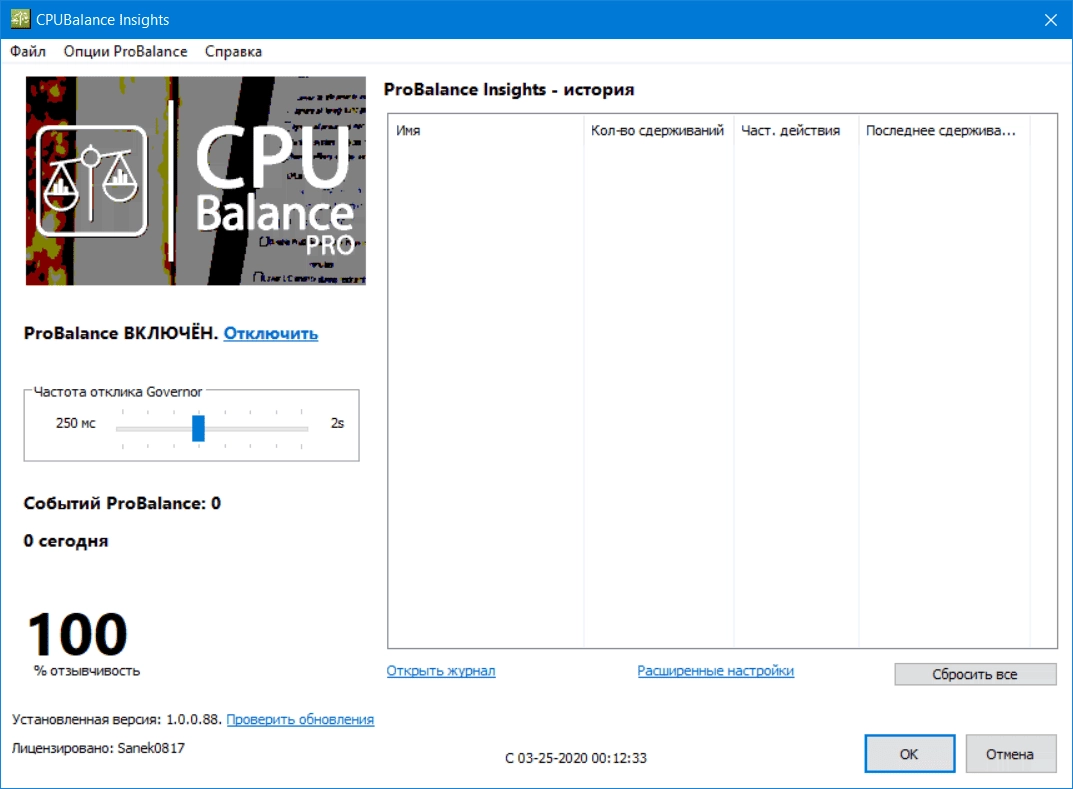Screen dimensions: 1073x789
Task: Sort by Последнее сдержива... column header
Action: pyautogui.click(x=944, y=130)
